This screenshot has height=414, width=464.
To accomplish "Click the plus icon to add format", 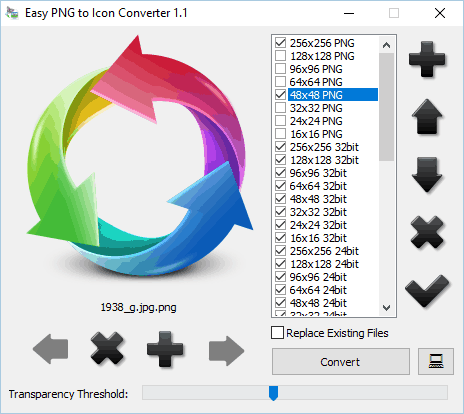I will 427,59.
